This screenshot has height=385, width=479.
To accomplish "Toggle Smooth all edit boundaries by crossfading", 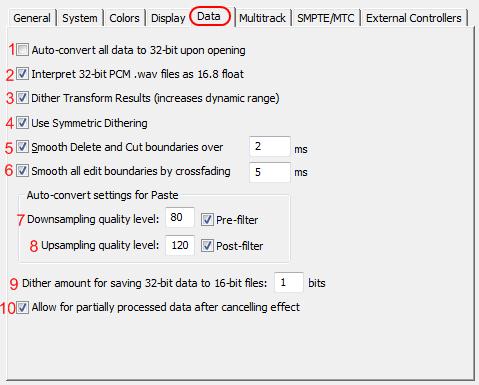I will pos(22,171).
